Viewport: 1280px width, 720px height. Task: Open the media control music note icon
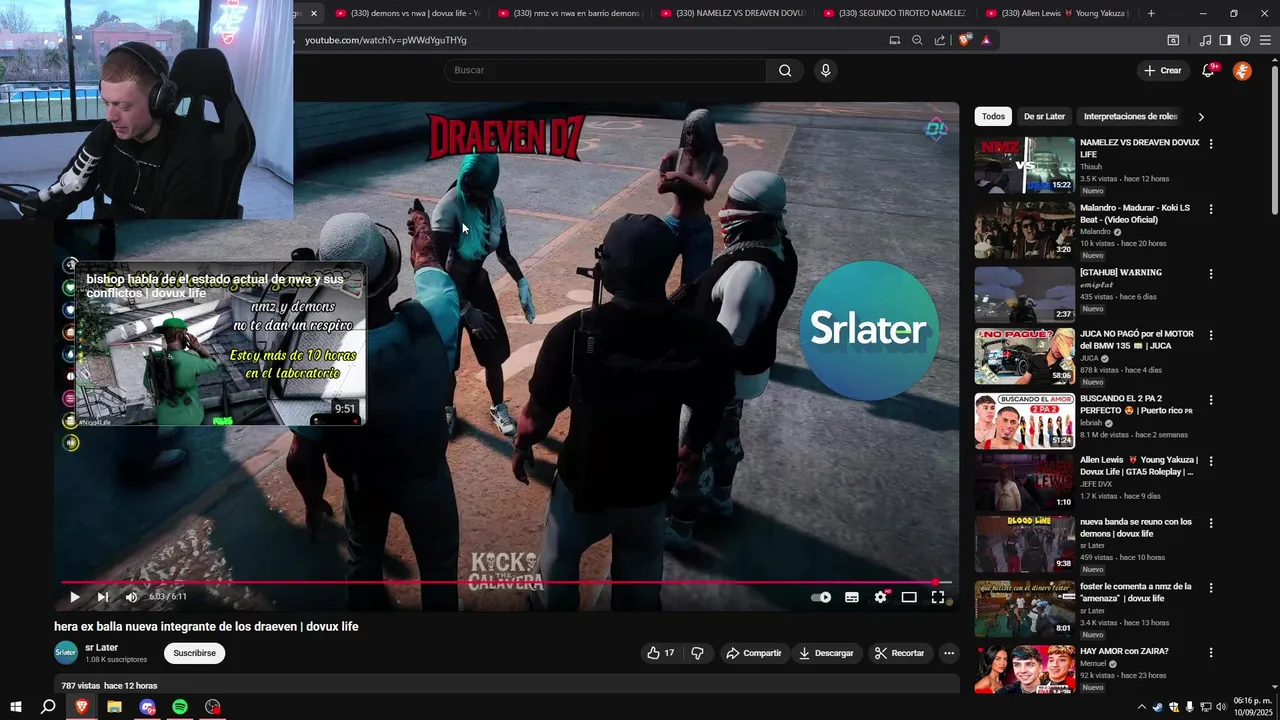tap(1205, 40)
